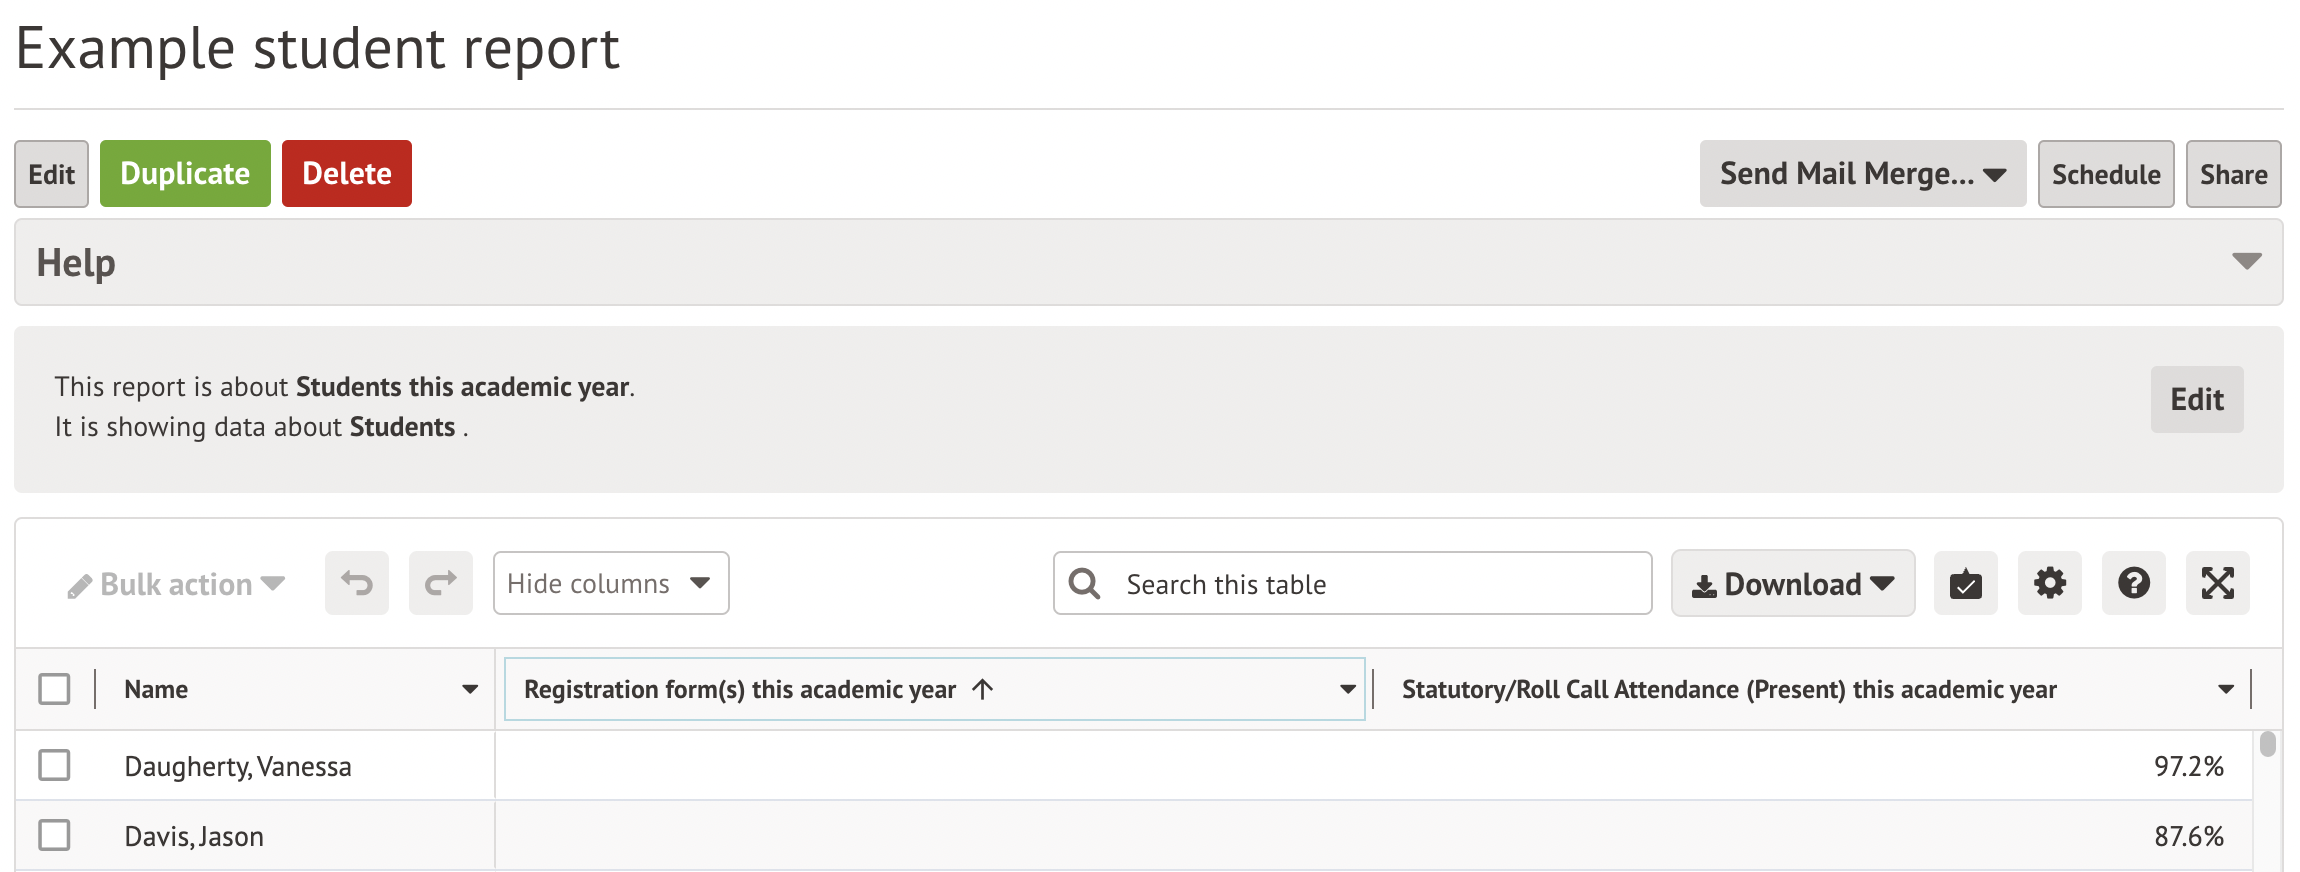Image resolution: width=2300 pixels, height=872 pixels.
Task: Check the Daugherty, Vanessa row checkbox
Action: [54, 766]
